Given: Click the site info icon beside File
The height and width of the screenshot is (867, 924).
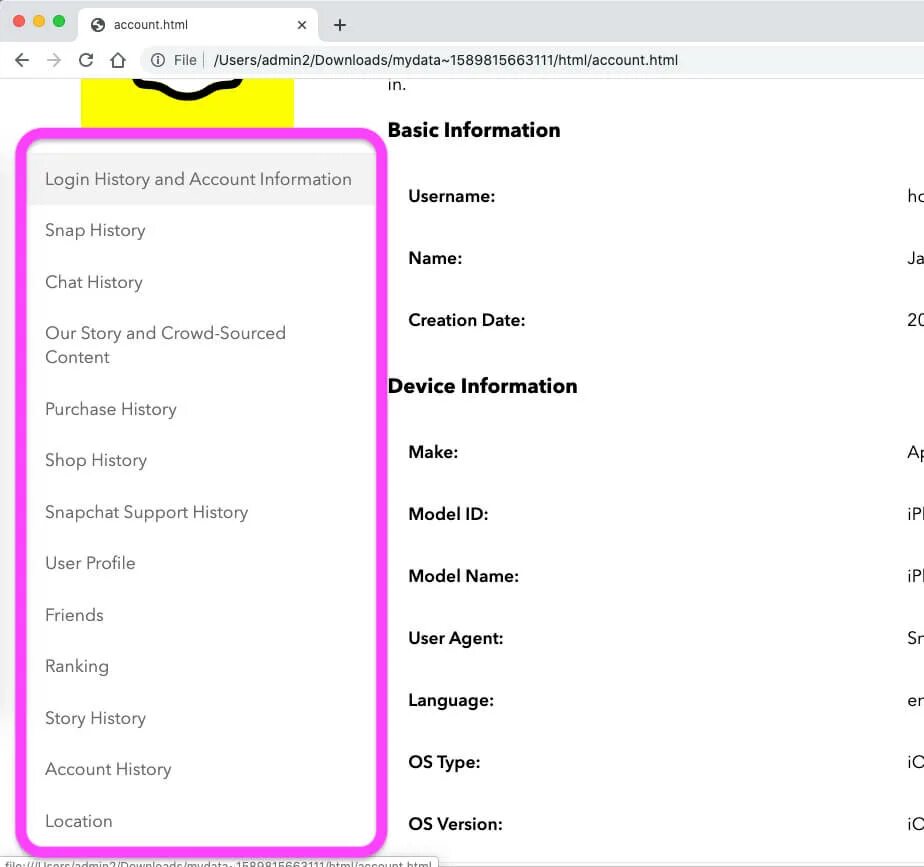Looking at the screenshot, I should [157, 60].
